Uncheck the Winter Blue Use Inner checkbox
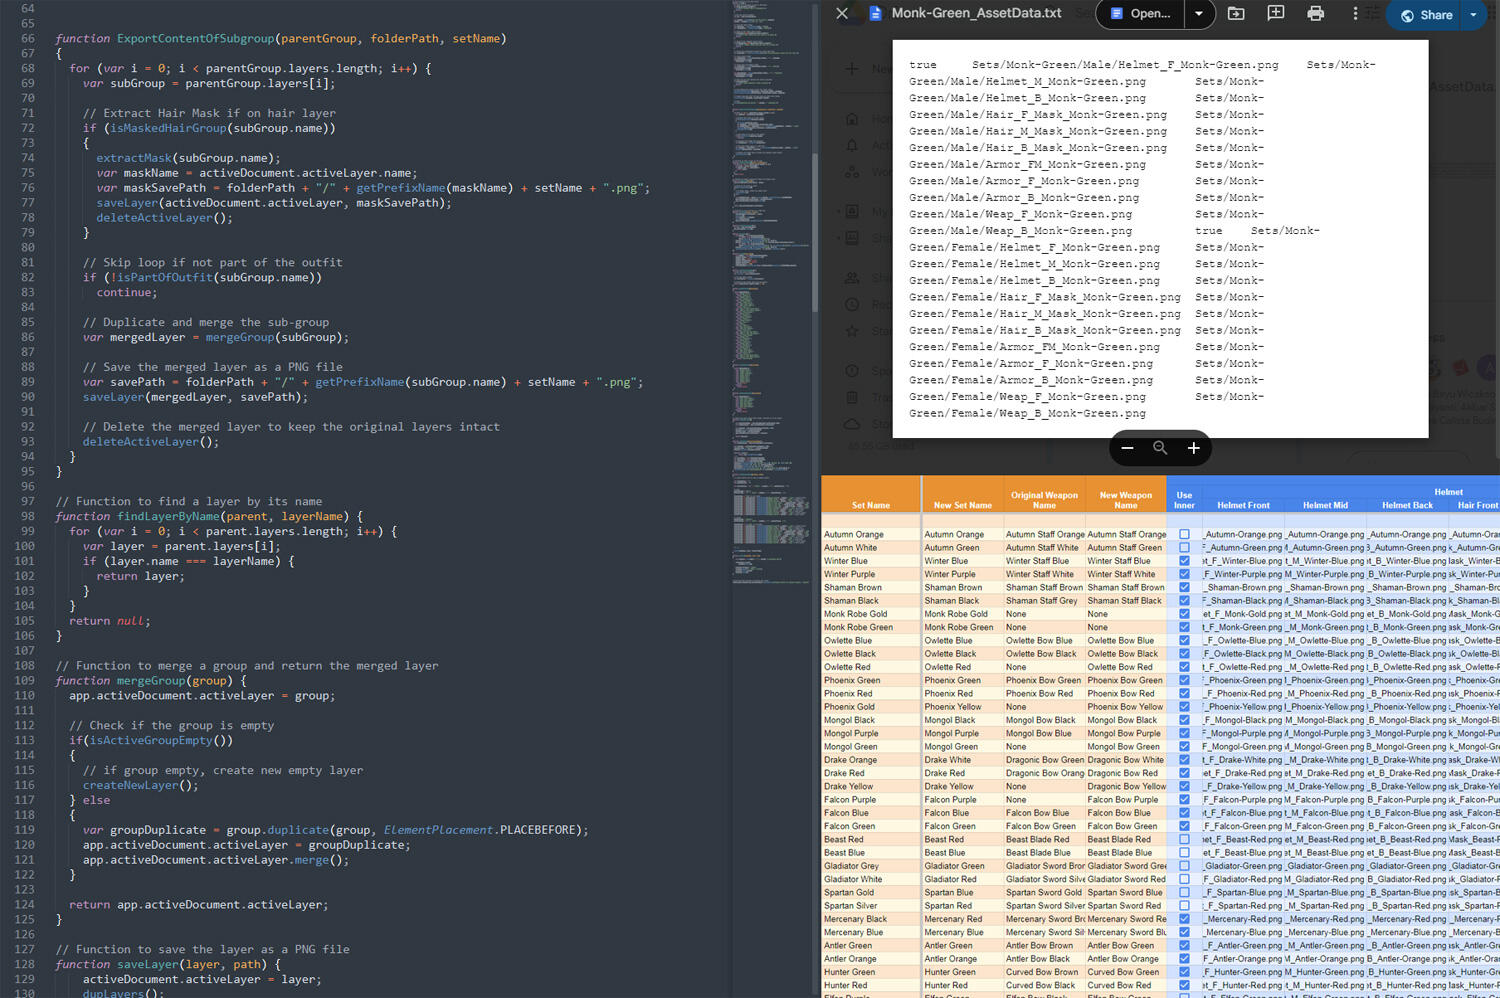This screenshot has width=1500, height=998. (x=1184, y=561)
